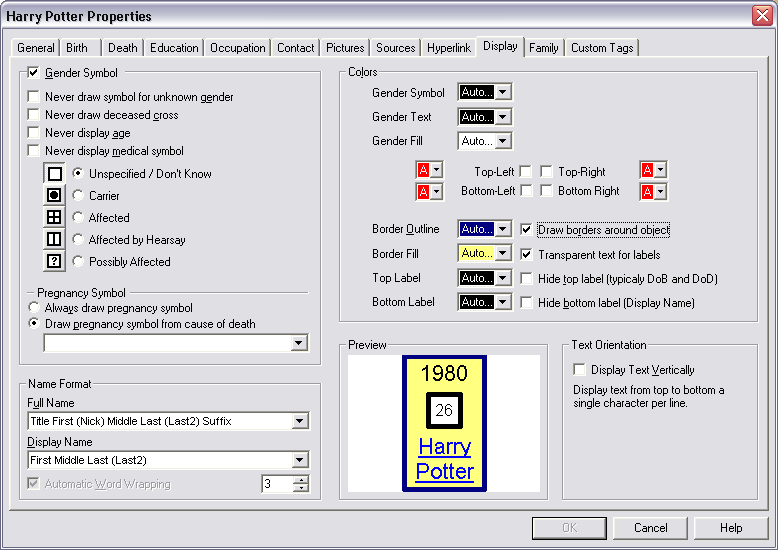Expand the pregnancy cause of death dropdown
The width and height of the screenshot is (778, 550).
point(299,343)
